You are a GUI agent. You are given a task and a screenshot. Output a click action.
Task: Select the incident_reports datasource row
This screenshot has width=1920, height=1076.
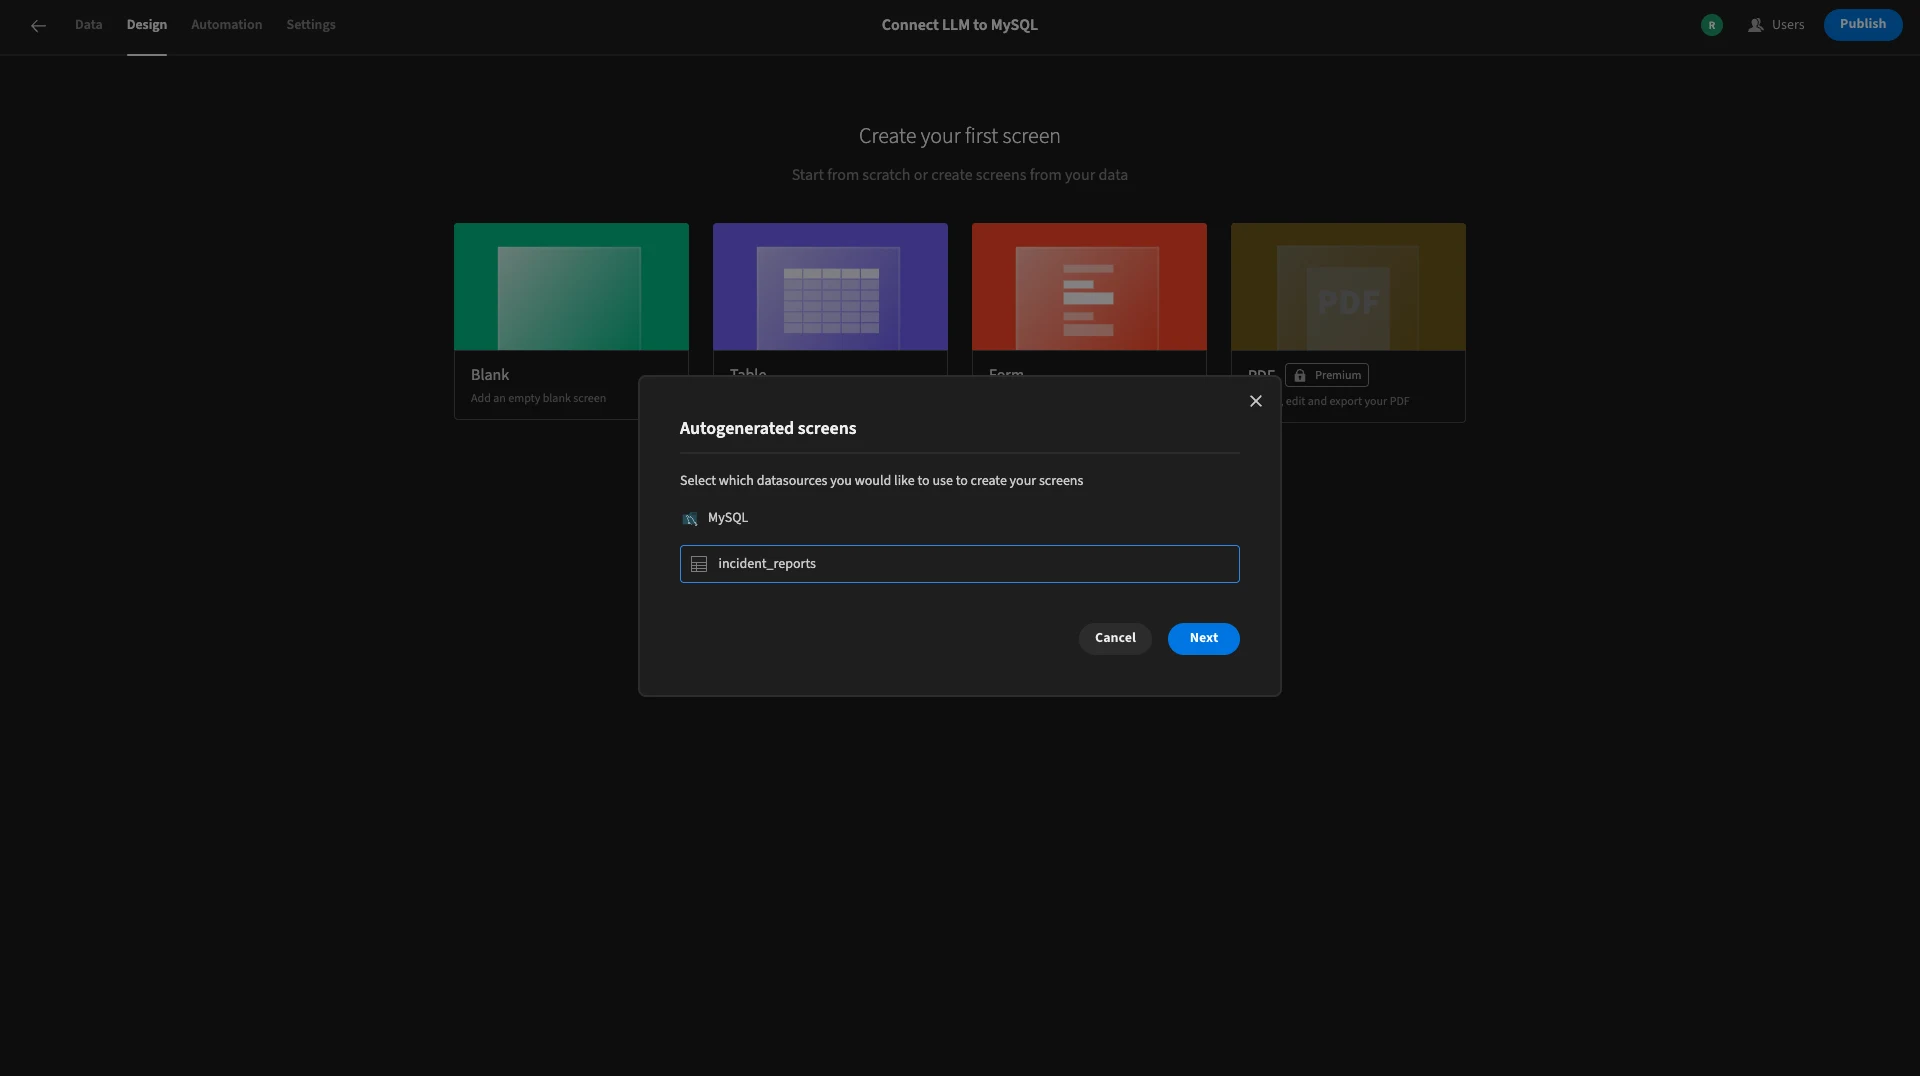(959, 564)
